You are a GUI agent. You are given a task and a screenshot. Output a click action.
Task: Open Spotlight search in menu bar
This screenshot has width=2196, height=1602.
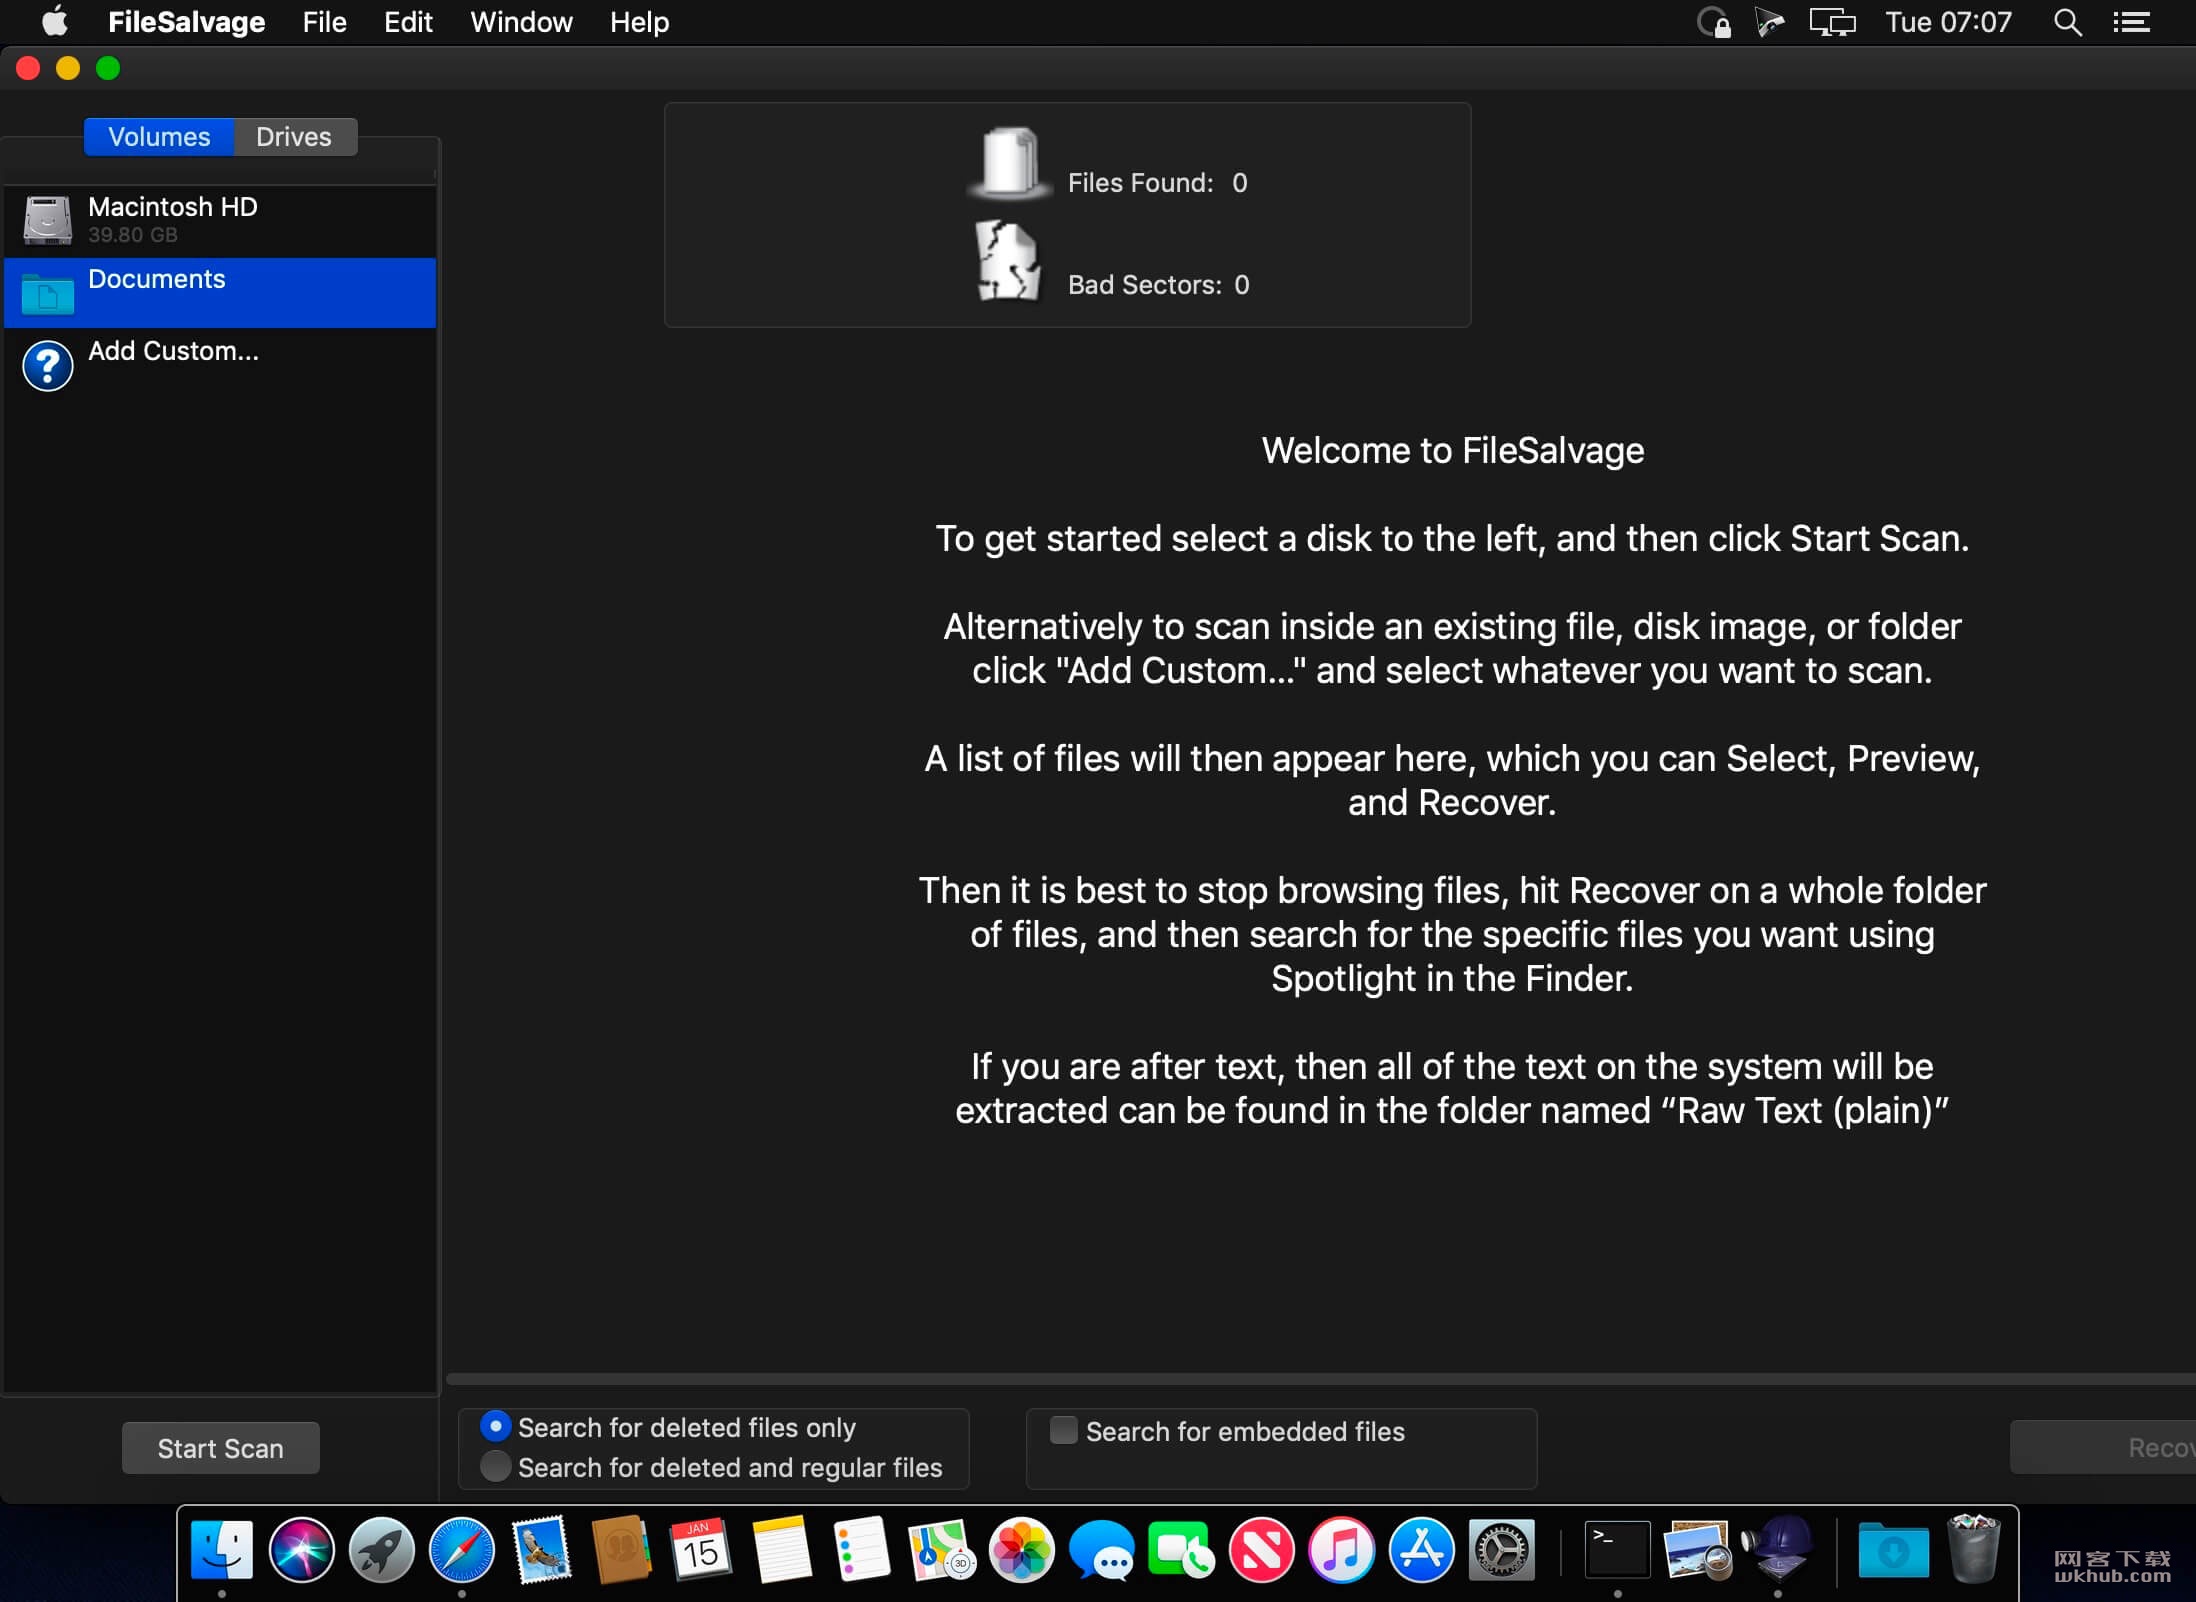coord(2067,22)
